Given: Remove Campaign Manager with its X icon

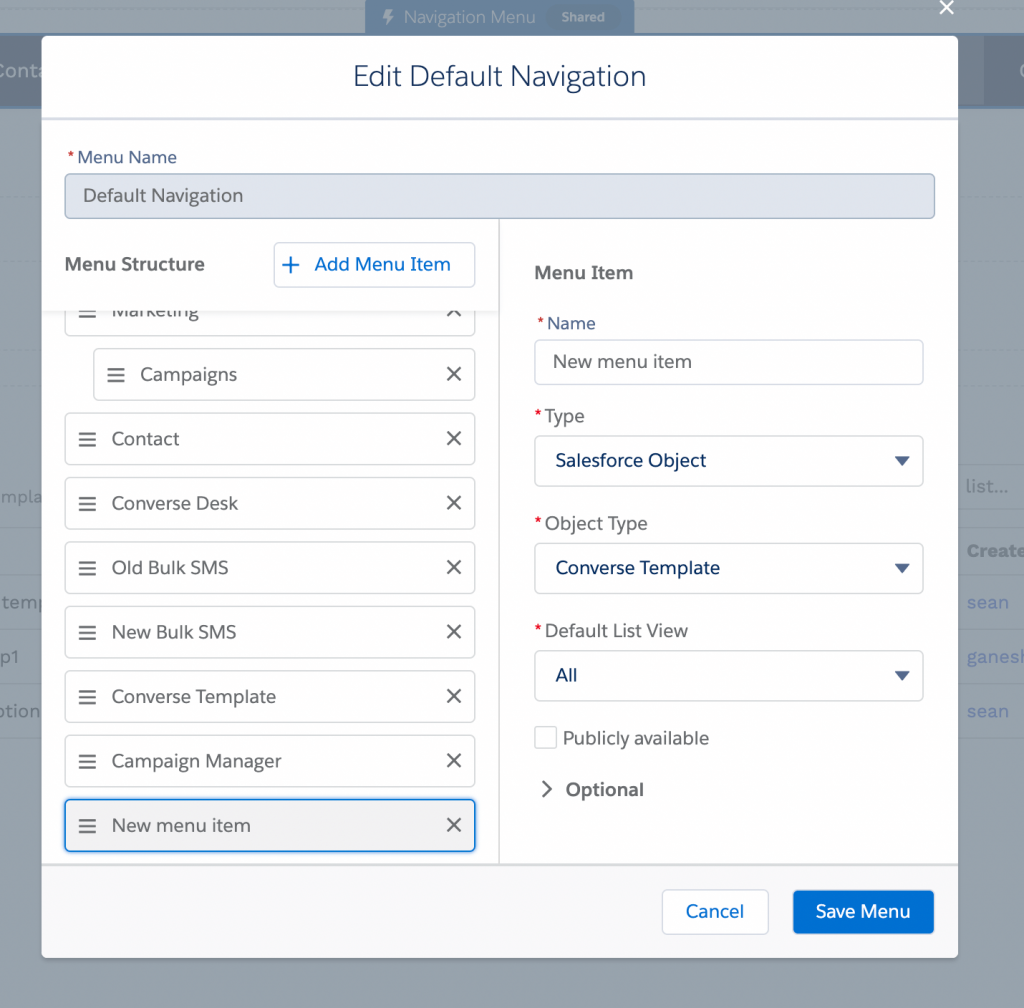Looking at the screenshot, I should 453,761.
